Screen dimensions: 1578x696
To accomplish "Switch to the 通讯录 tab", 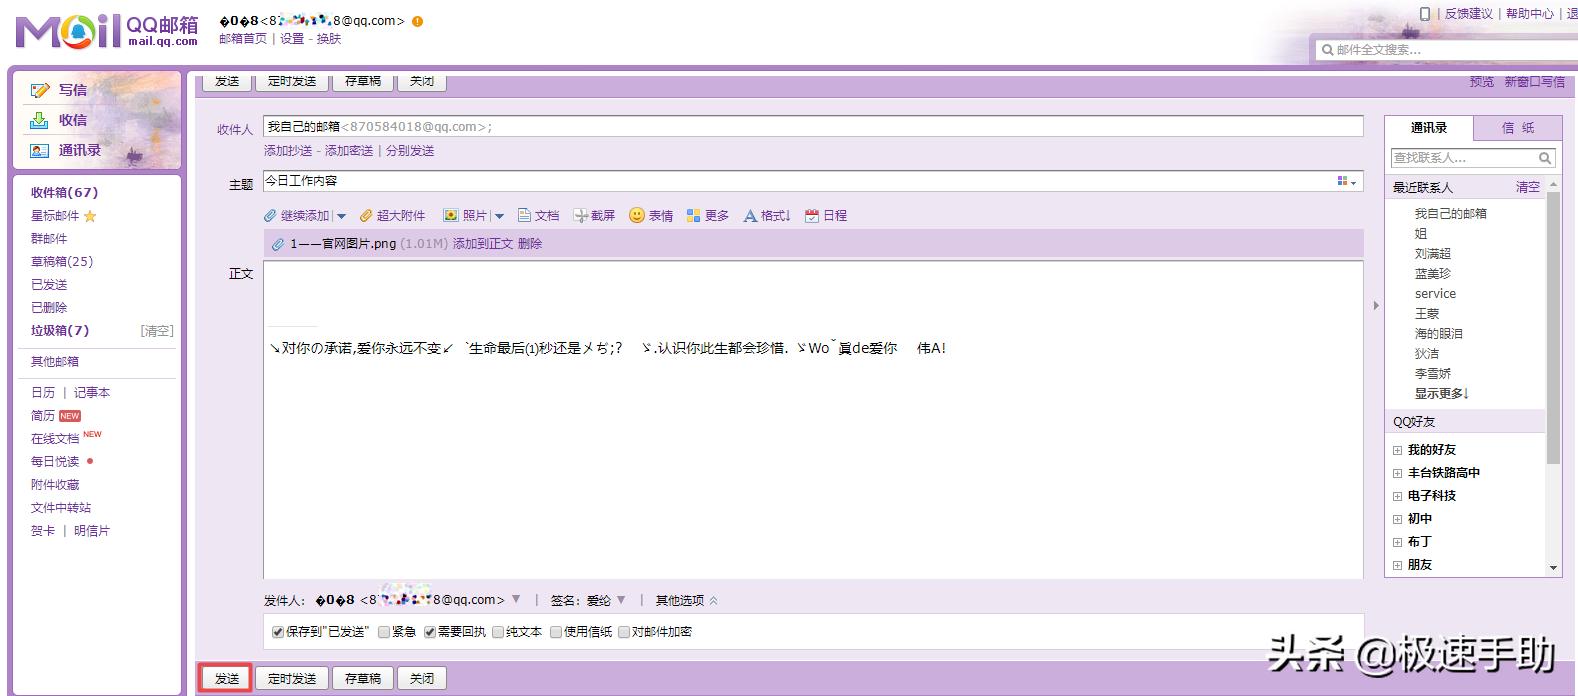I will (1429, 128).
